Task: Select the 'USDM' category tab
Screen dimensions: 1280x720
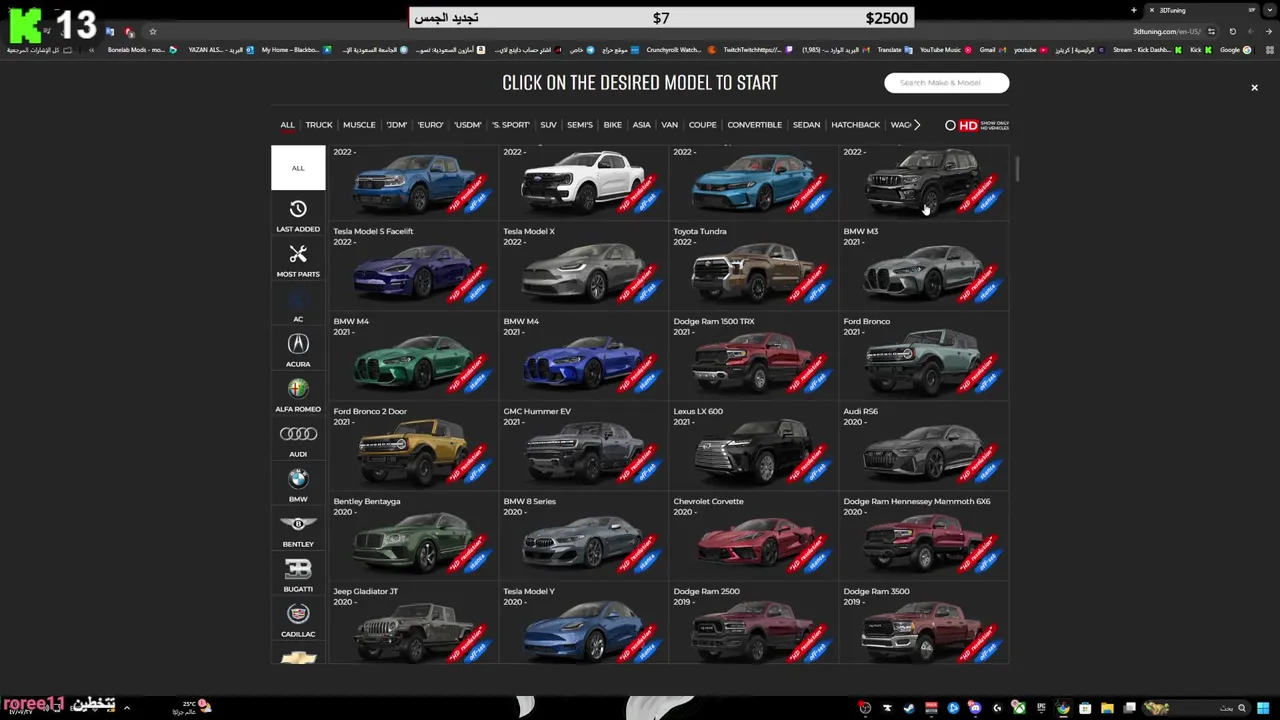Action: [x=467, y=125]
